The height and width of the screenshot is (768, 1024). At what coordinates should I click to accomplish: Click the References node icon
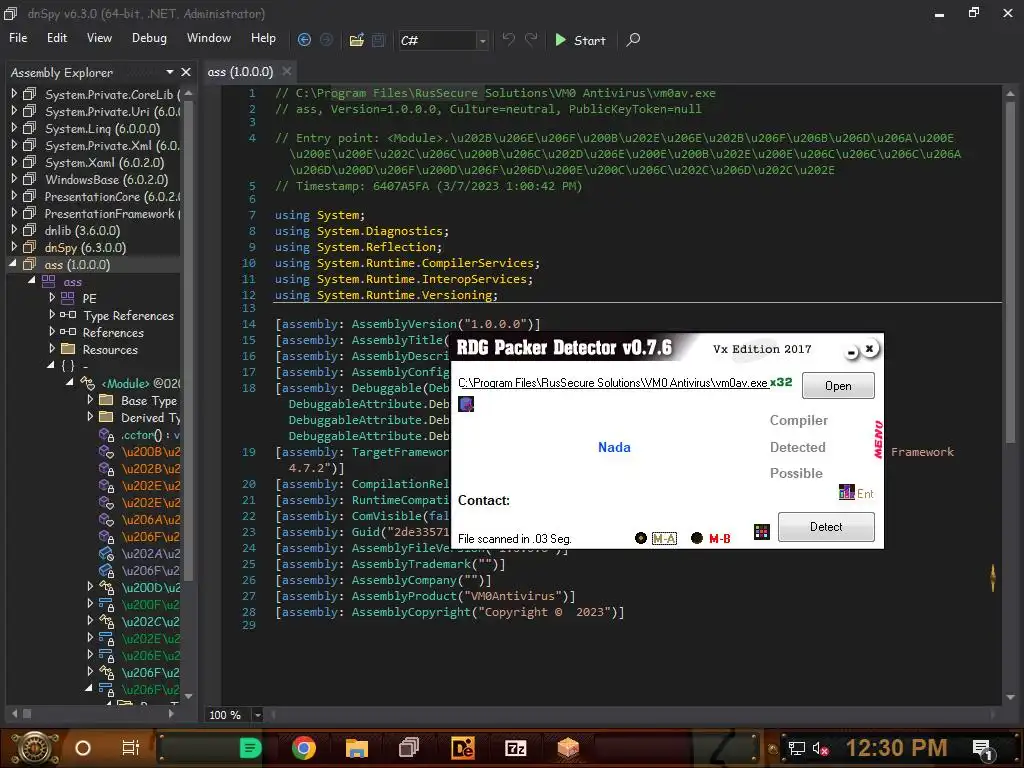(68, 332)
